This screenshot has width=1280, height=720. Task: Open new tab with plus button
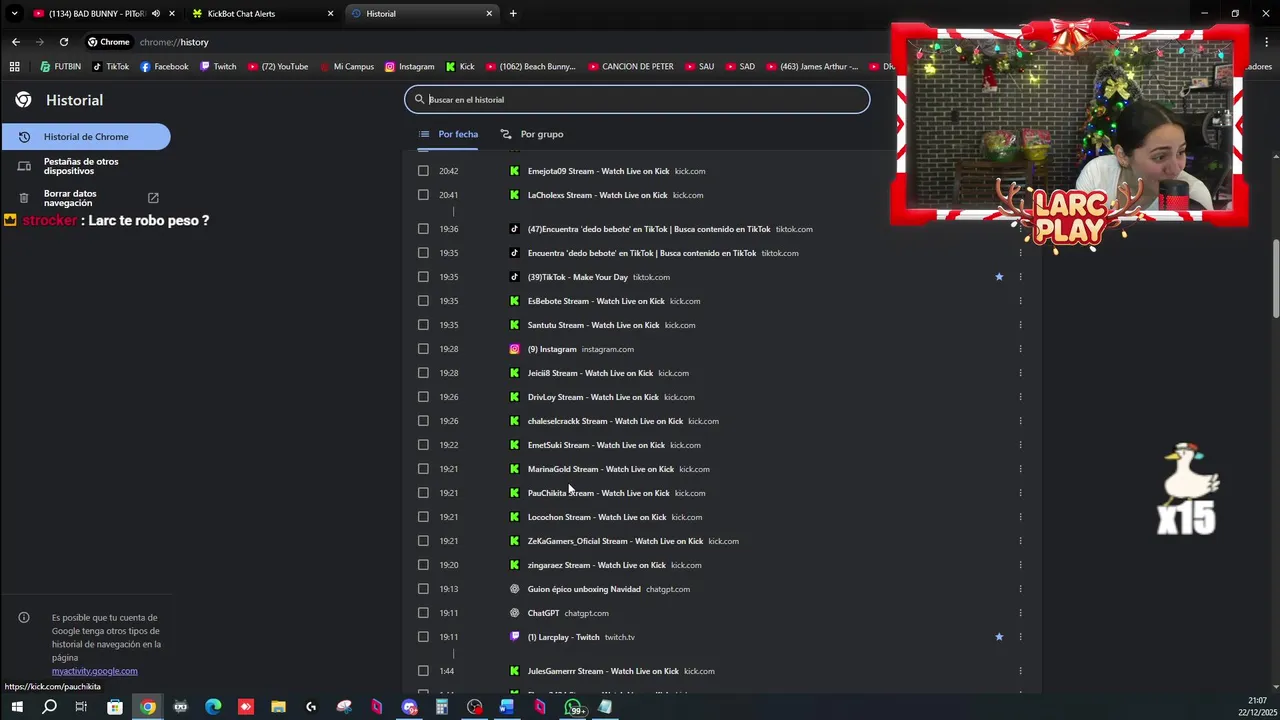point(513,13)
